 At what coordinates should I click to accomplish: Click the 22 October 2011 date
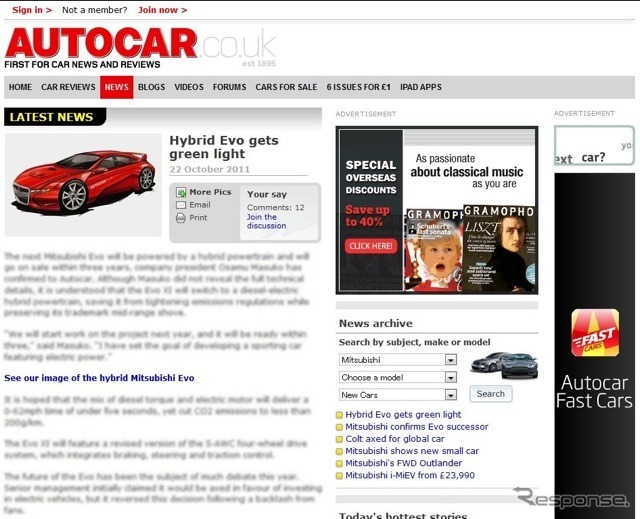pos(209,169)
